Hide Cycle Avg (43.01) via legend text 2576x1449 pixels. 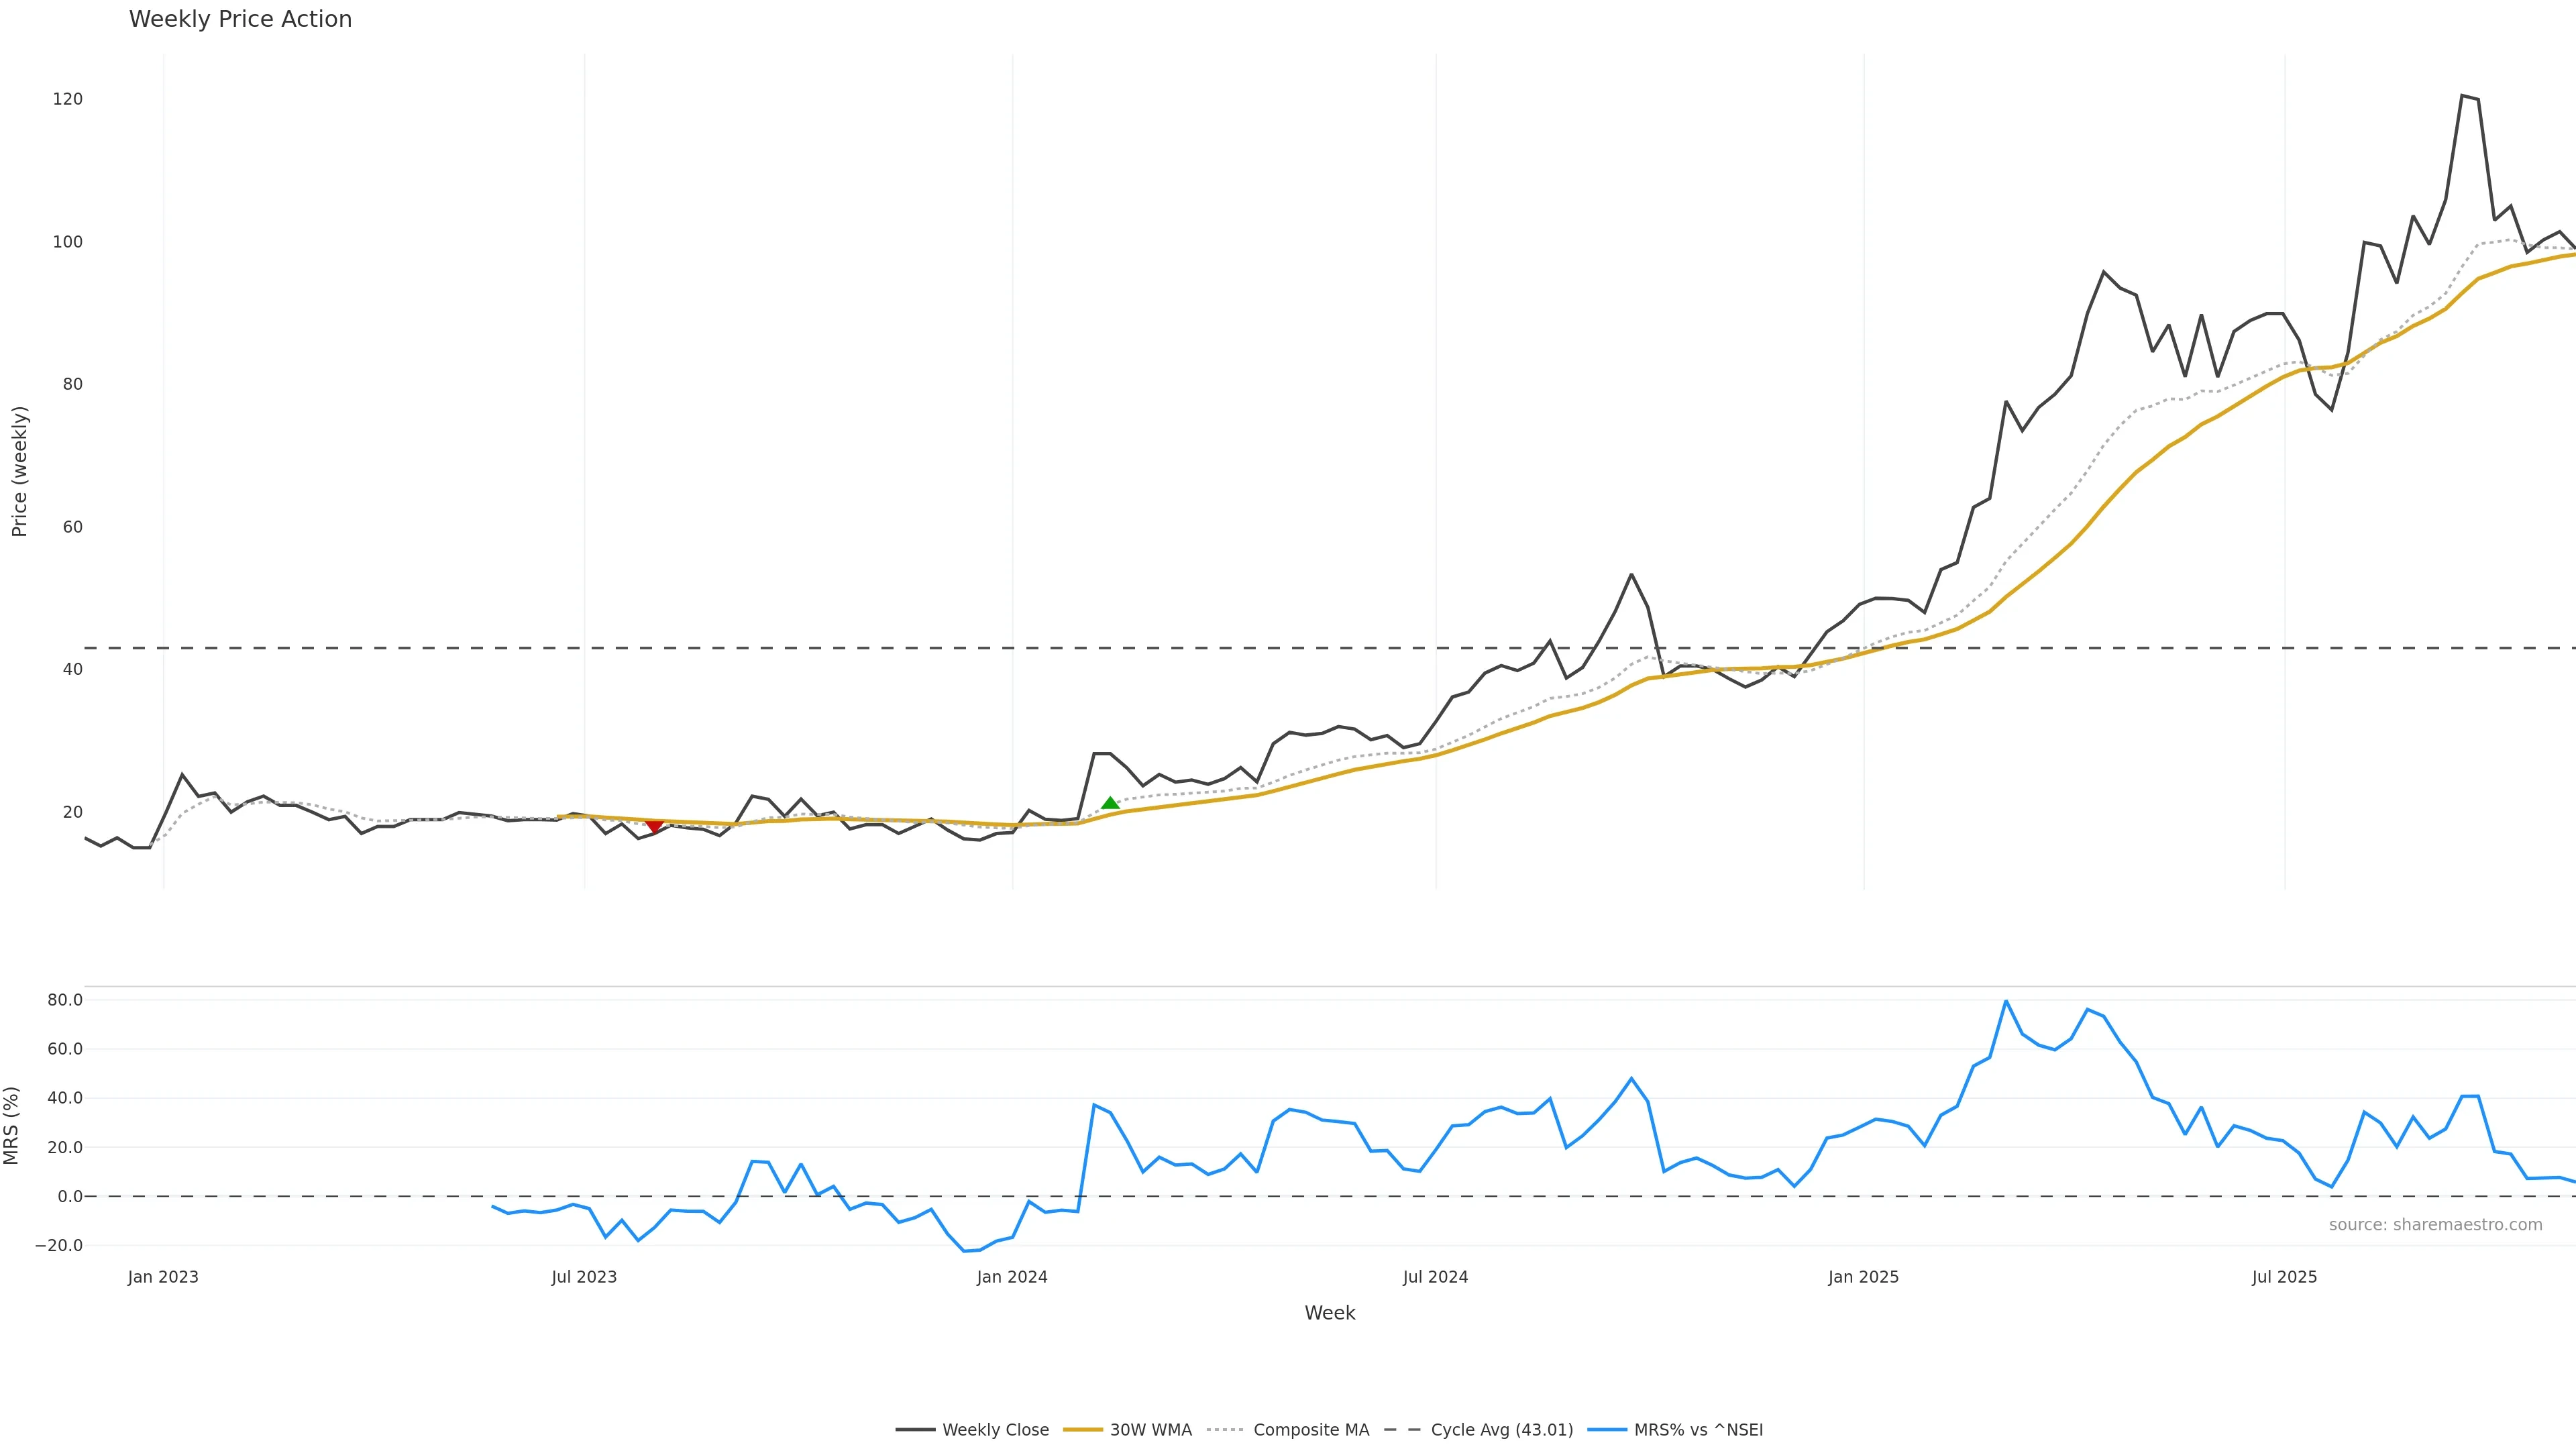pyautogui.click(x=1501, y=1430)
